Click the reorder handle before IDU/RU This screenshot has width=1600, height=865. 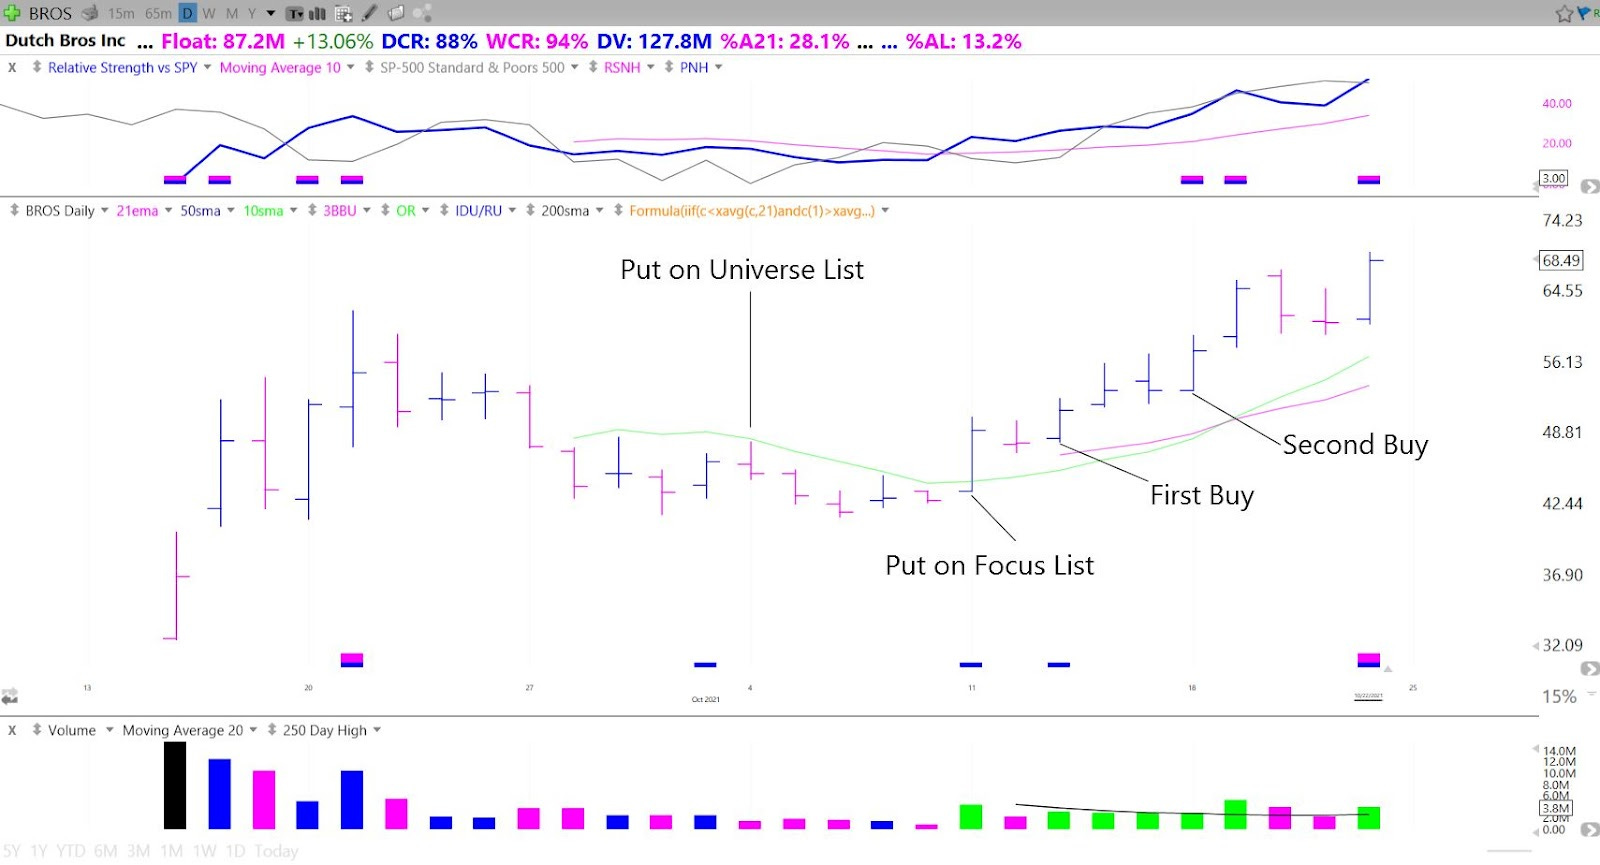[444, 210]
